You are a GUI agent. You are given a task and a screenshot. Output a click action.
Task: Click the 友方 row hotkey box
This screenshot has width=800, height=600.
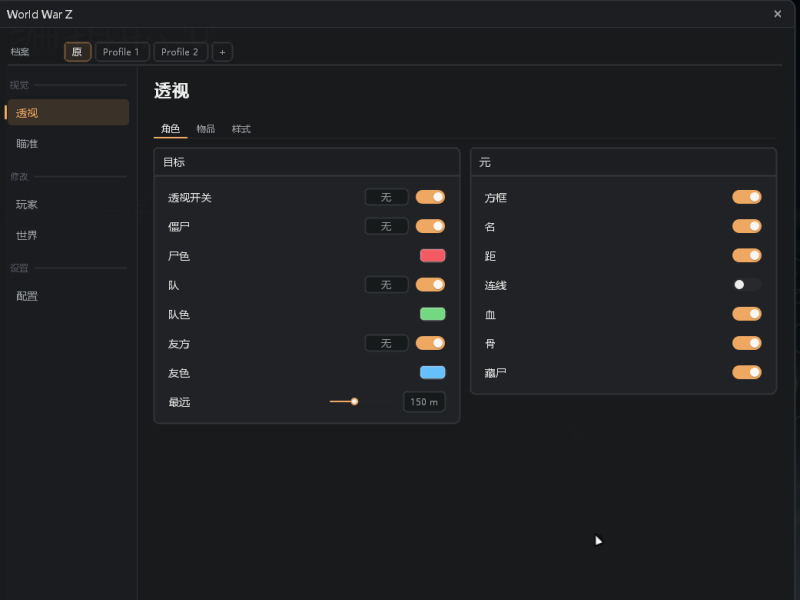tap(386, 343)
